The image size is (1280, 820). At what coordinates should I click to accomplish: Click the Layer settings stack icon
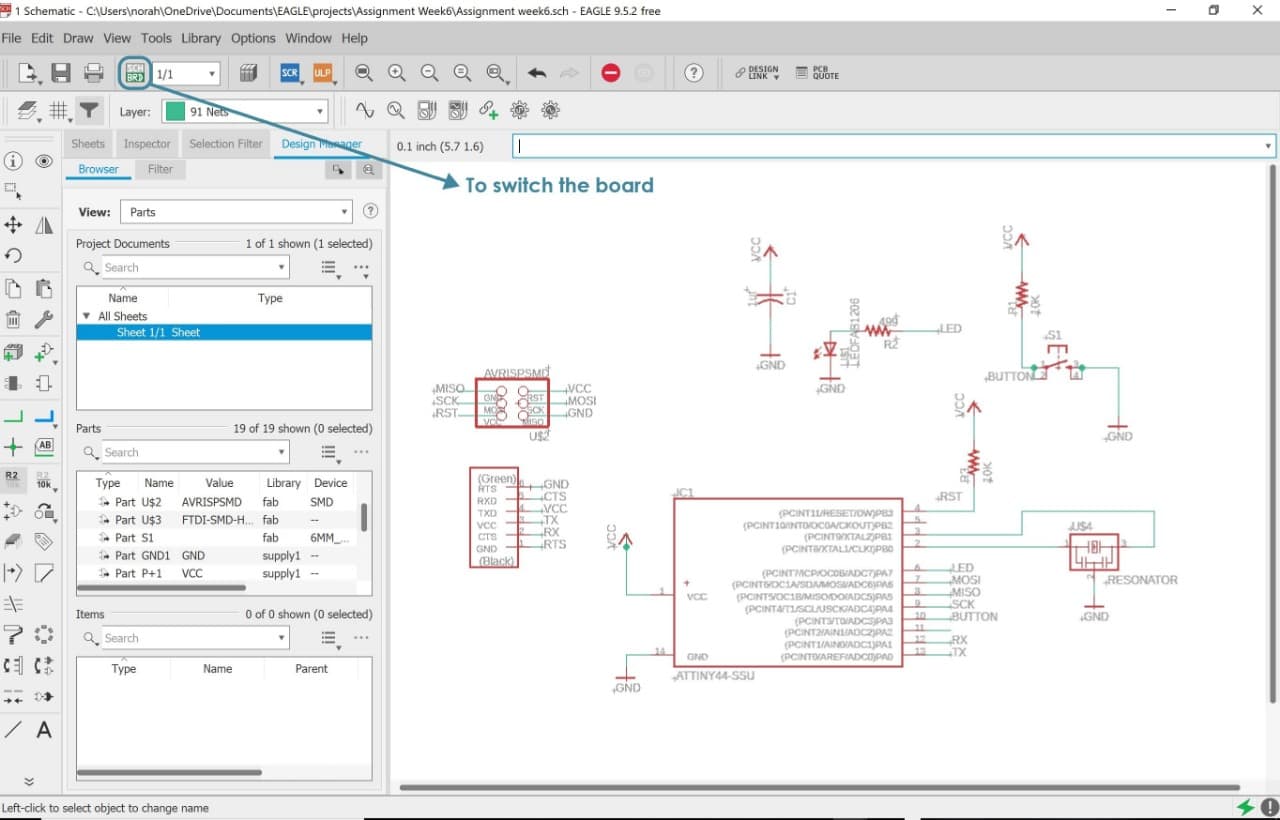click(27, 111)
